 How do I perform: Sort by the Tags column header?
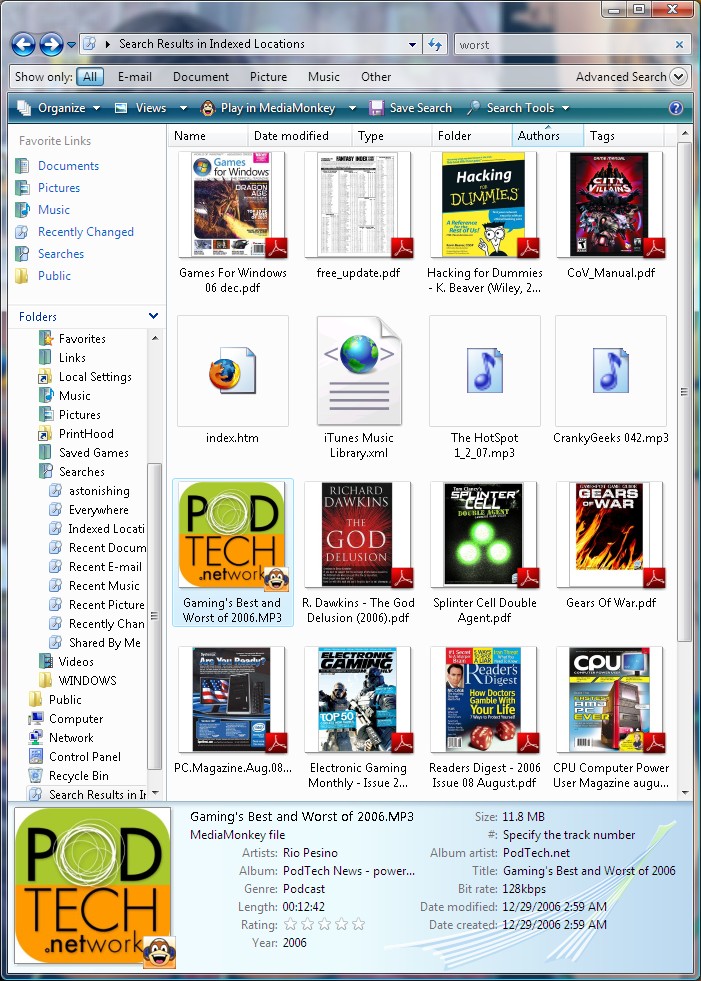[623, 136]
